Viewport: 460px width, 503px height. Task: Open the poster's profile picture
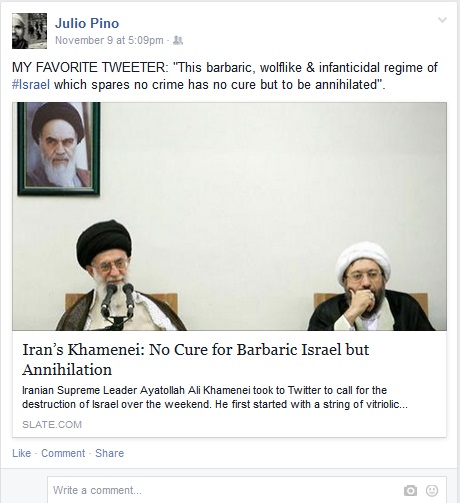(x=29, y=31)
